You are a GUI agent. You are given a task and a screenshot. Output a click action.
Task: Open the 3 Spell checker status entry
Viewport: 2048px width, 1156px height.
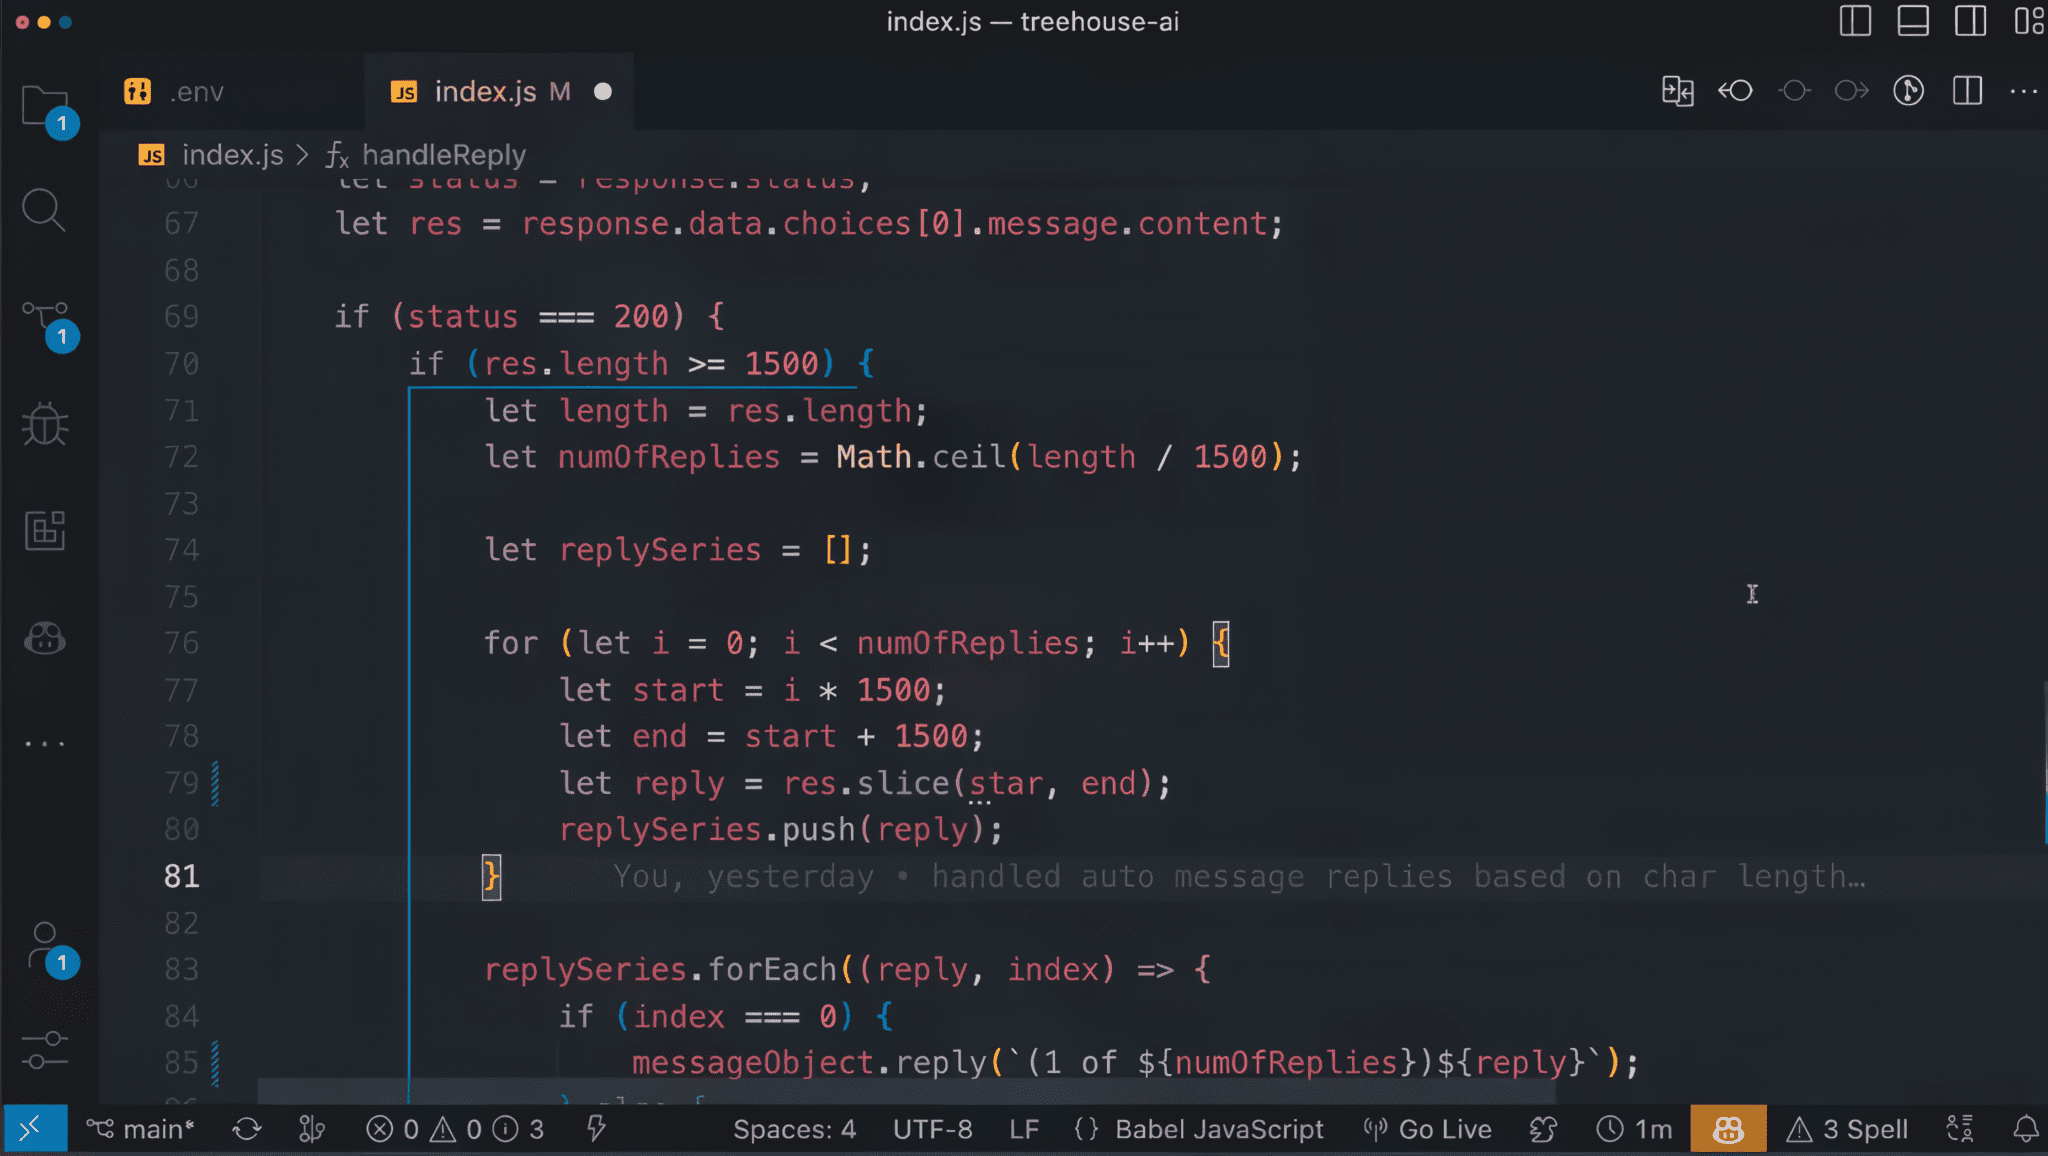point(1848,1128)
